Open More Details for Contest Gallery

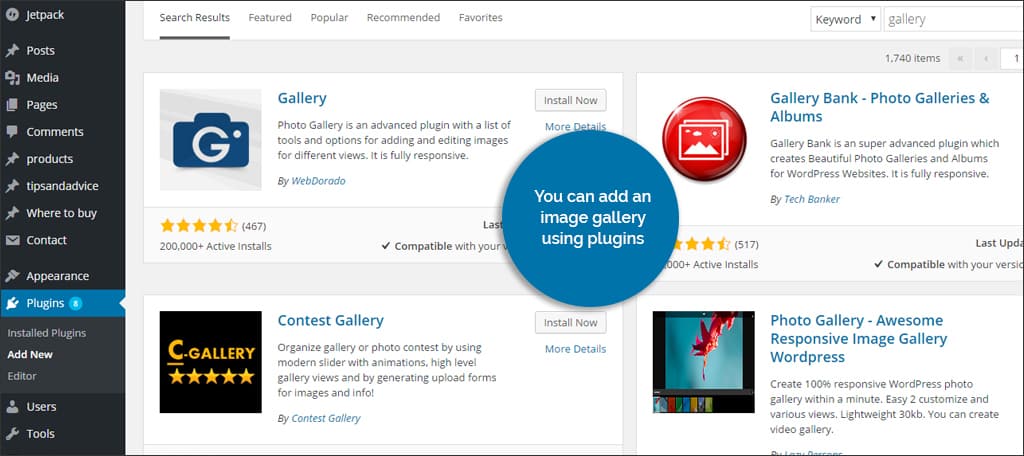(575, 349)
